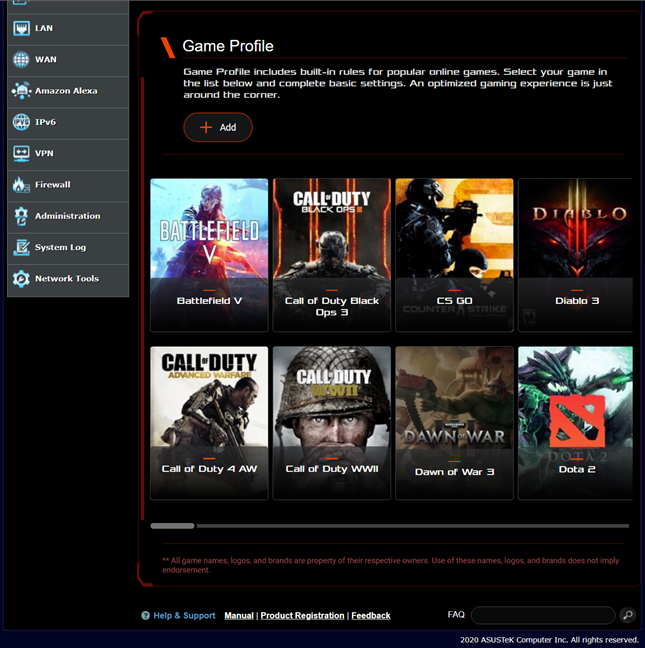The height and width of the screenshot is (648, 645).
Task: Click the Feedback link
Action: [370, 616]
